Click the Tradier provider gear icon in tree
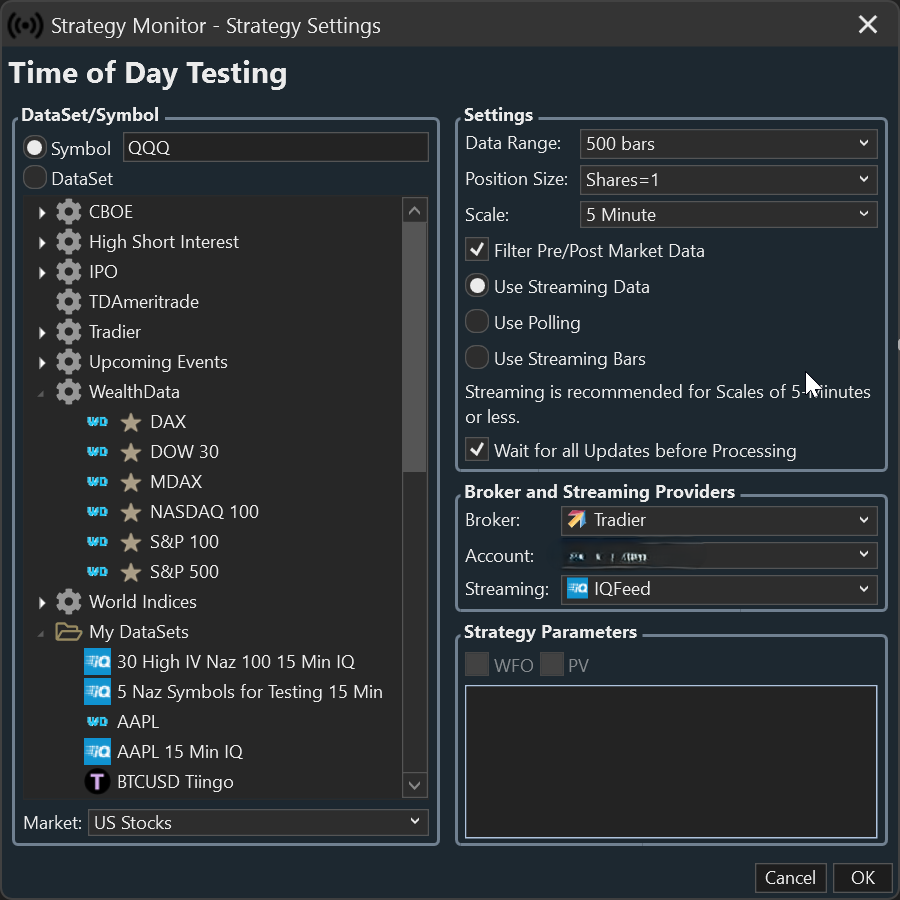The height and width of the screenshot is (900, 900). [x=69, y=332]
